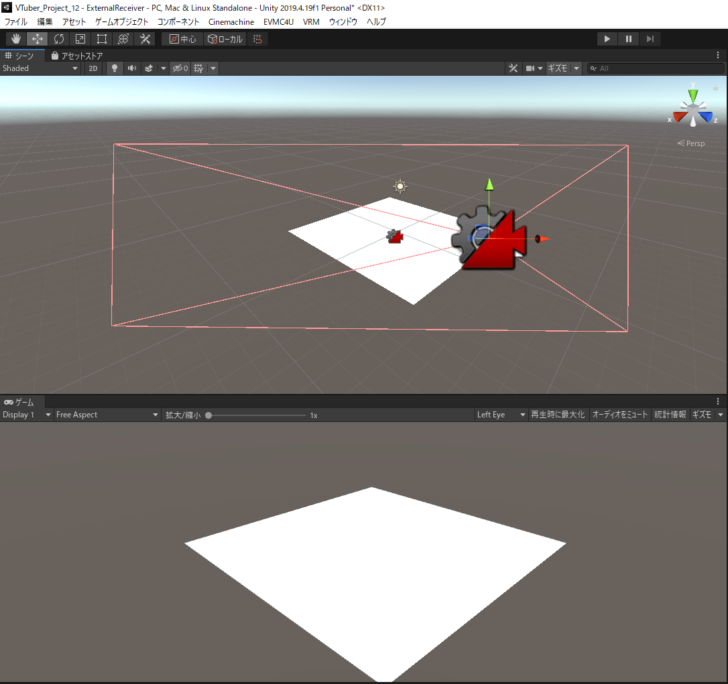
Task: Toggle 2D view mode in the scene
Action: [93, 69]
